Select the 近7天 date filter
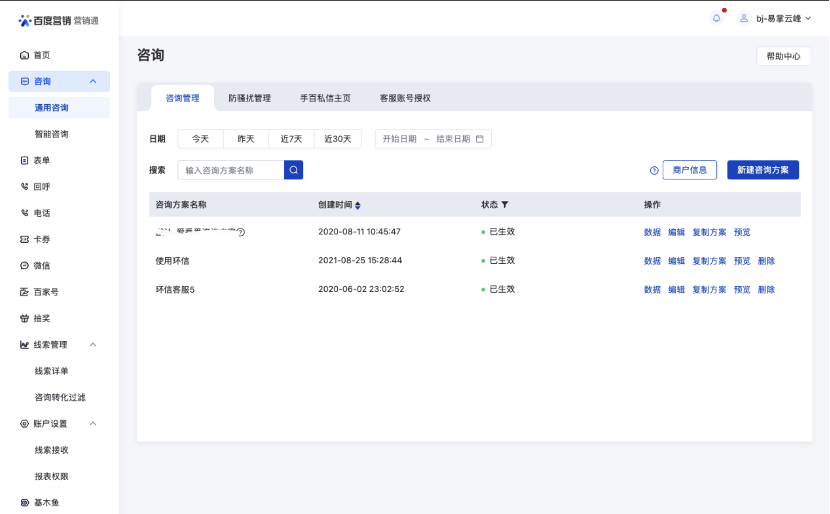 pos(291,139)
